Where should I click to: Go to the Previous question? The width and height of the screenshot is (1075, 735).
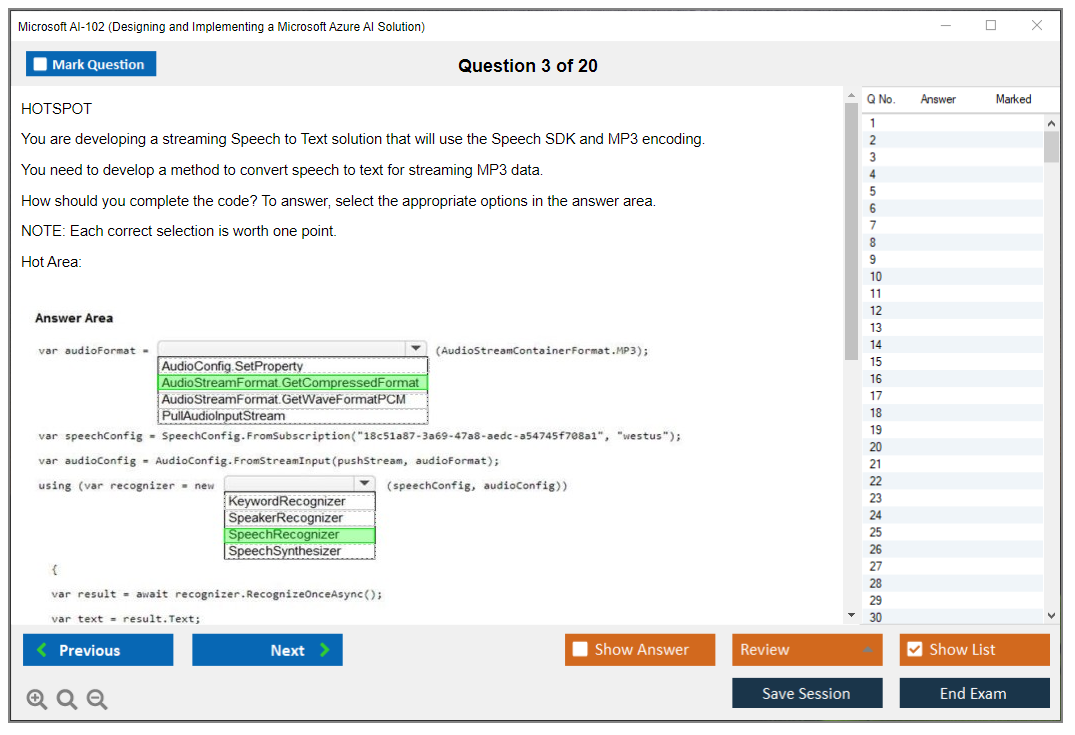[98, 650]
